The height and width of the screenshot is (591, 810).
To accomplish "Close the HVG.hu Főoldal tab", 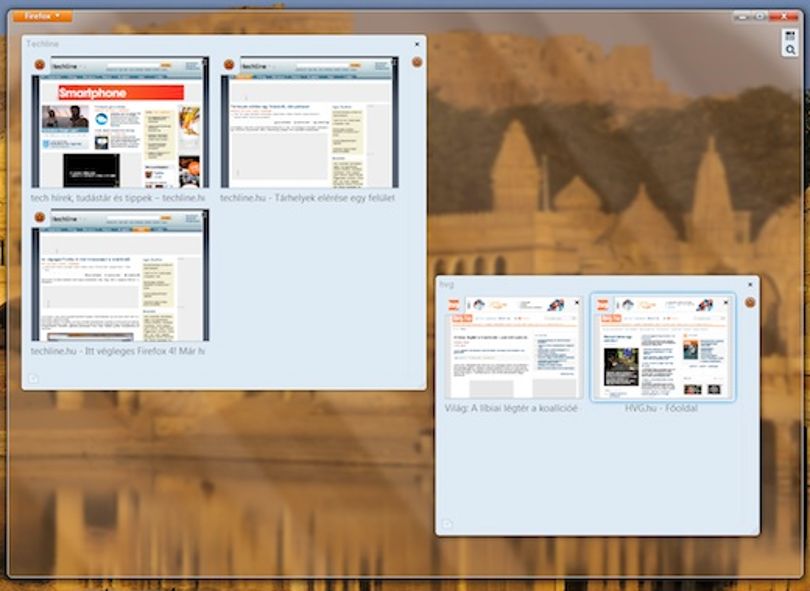I will click(x=726, y=303).
